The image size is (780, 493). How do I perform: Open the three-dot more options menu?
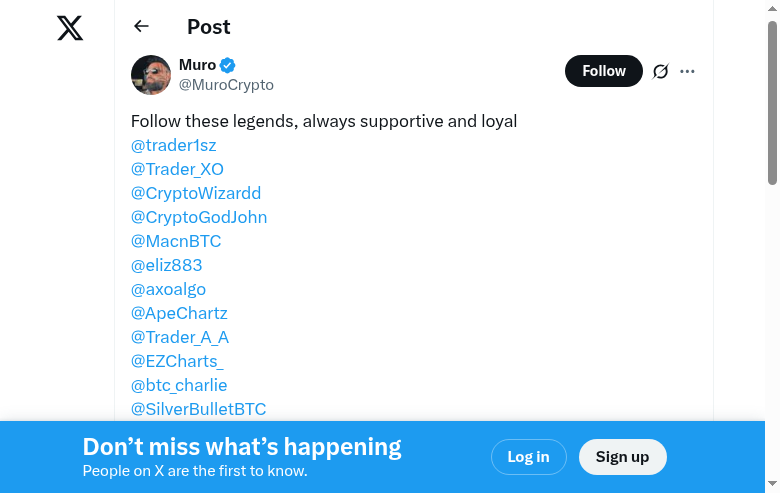[687, 71]
